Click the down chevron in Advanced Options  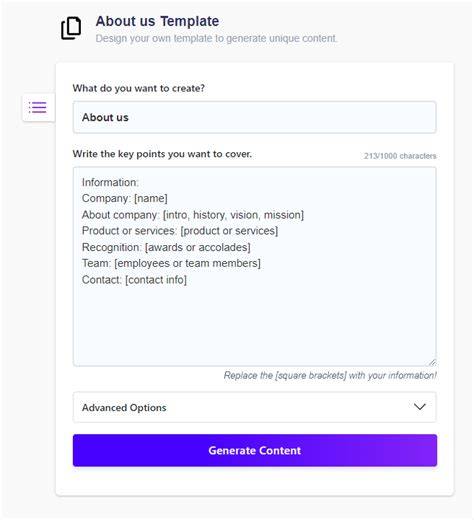[x=420, y=407]
